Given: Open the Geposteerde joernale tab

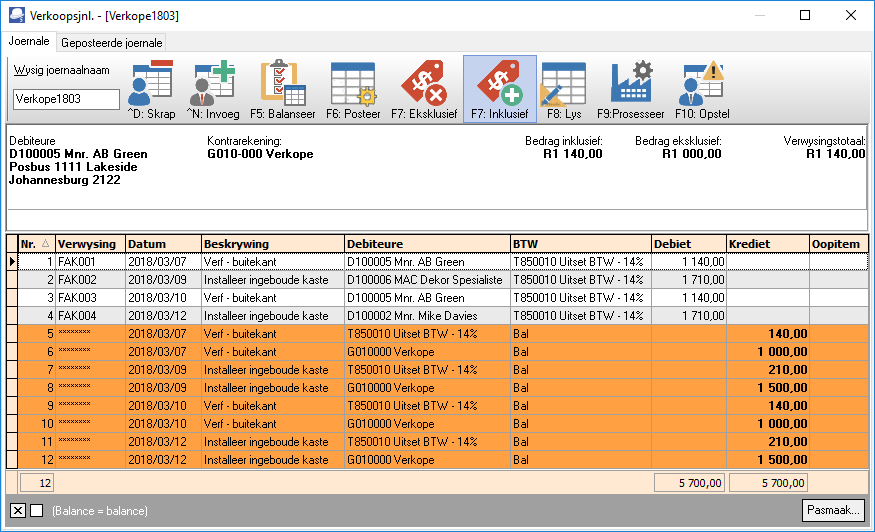Looking at the screenshot, I should (112, 43).
